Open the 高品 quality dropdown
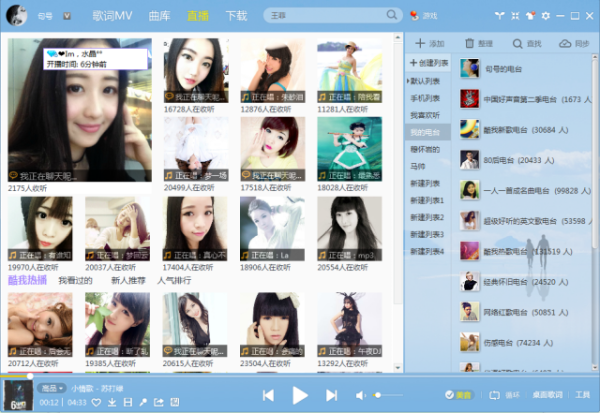Image resolution: width=600 pixels, height=413 pixels. tap(52, 389)
